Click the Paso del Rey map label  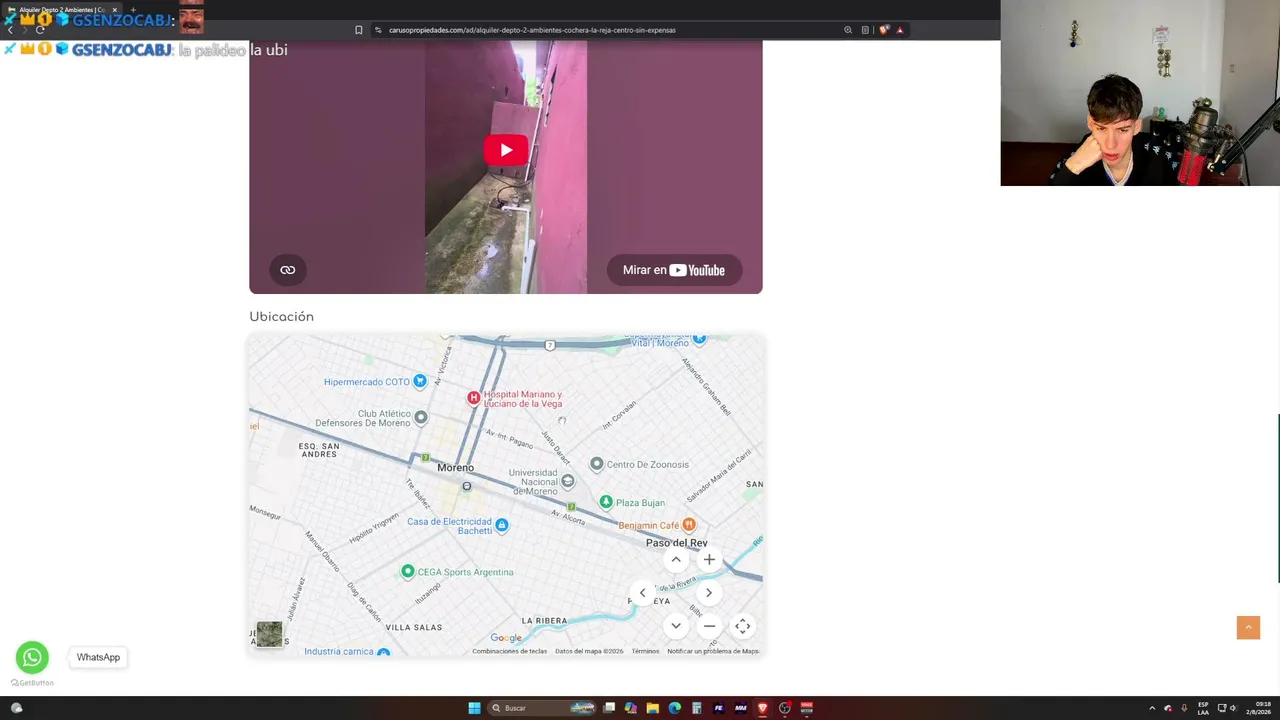coord(677,543)
